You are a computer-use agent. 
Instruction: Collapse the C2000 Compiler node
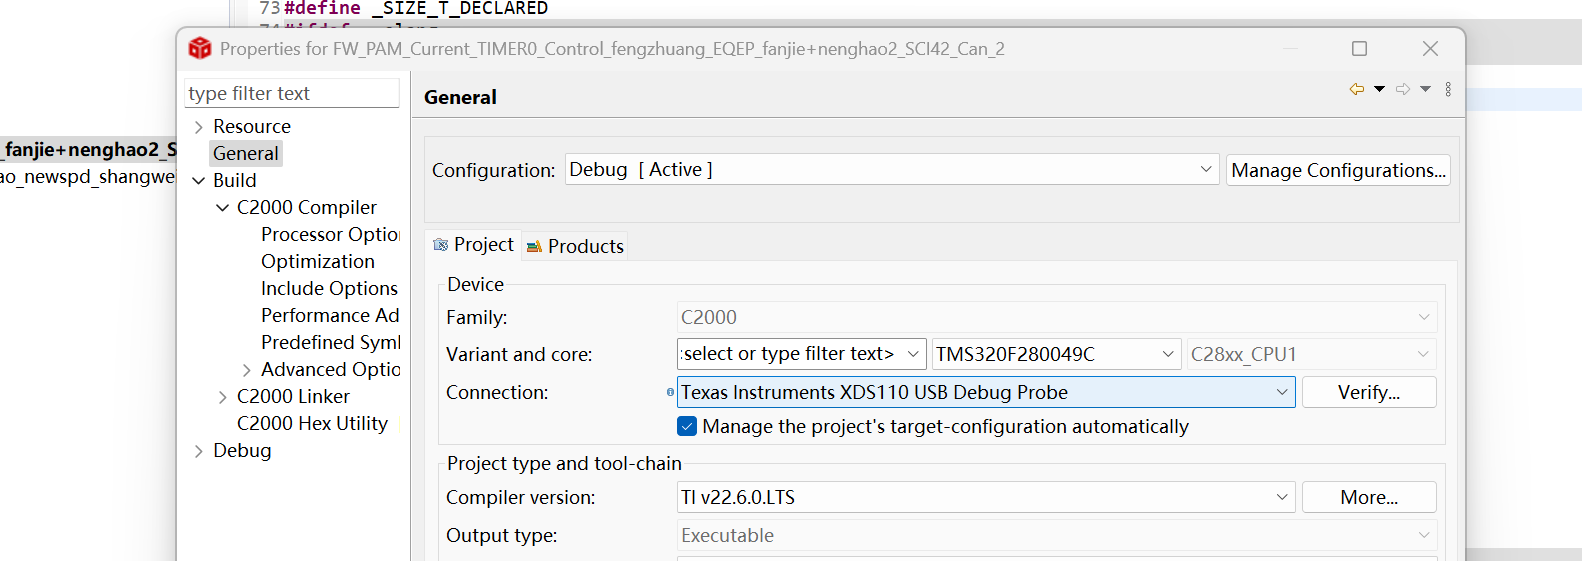tap(222, 208)
